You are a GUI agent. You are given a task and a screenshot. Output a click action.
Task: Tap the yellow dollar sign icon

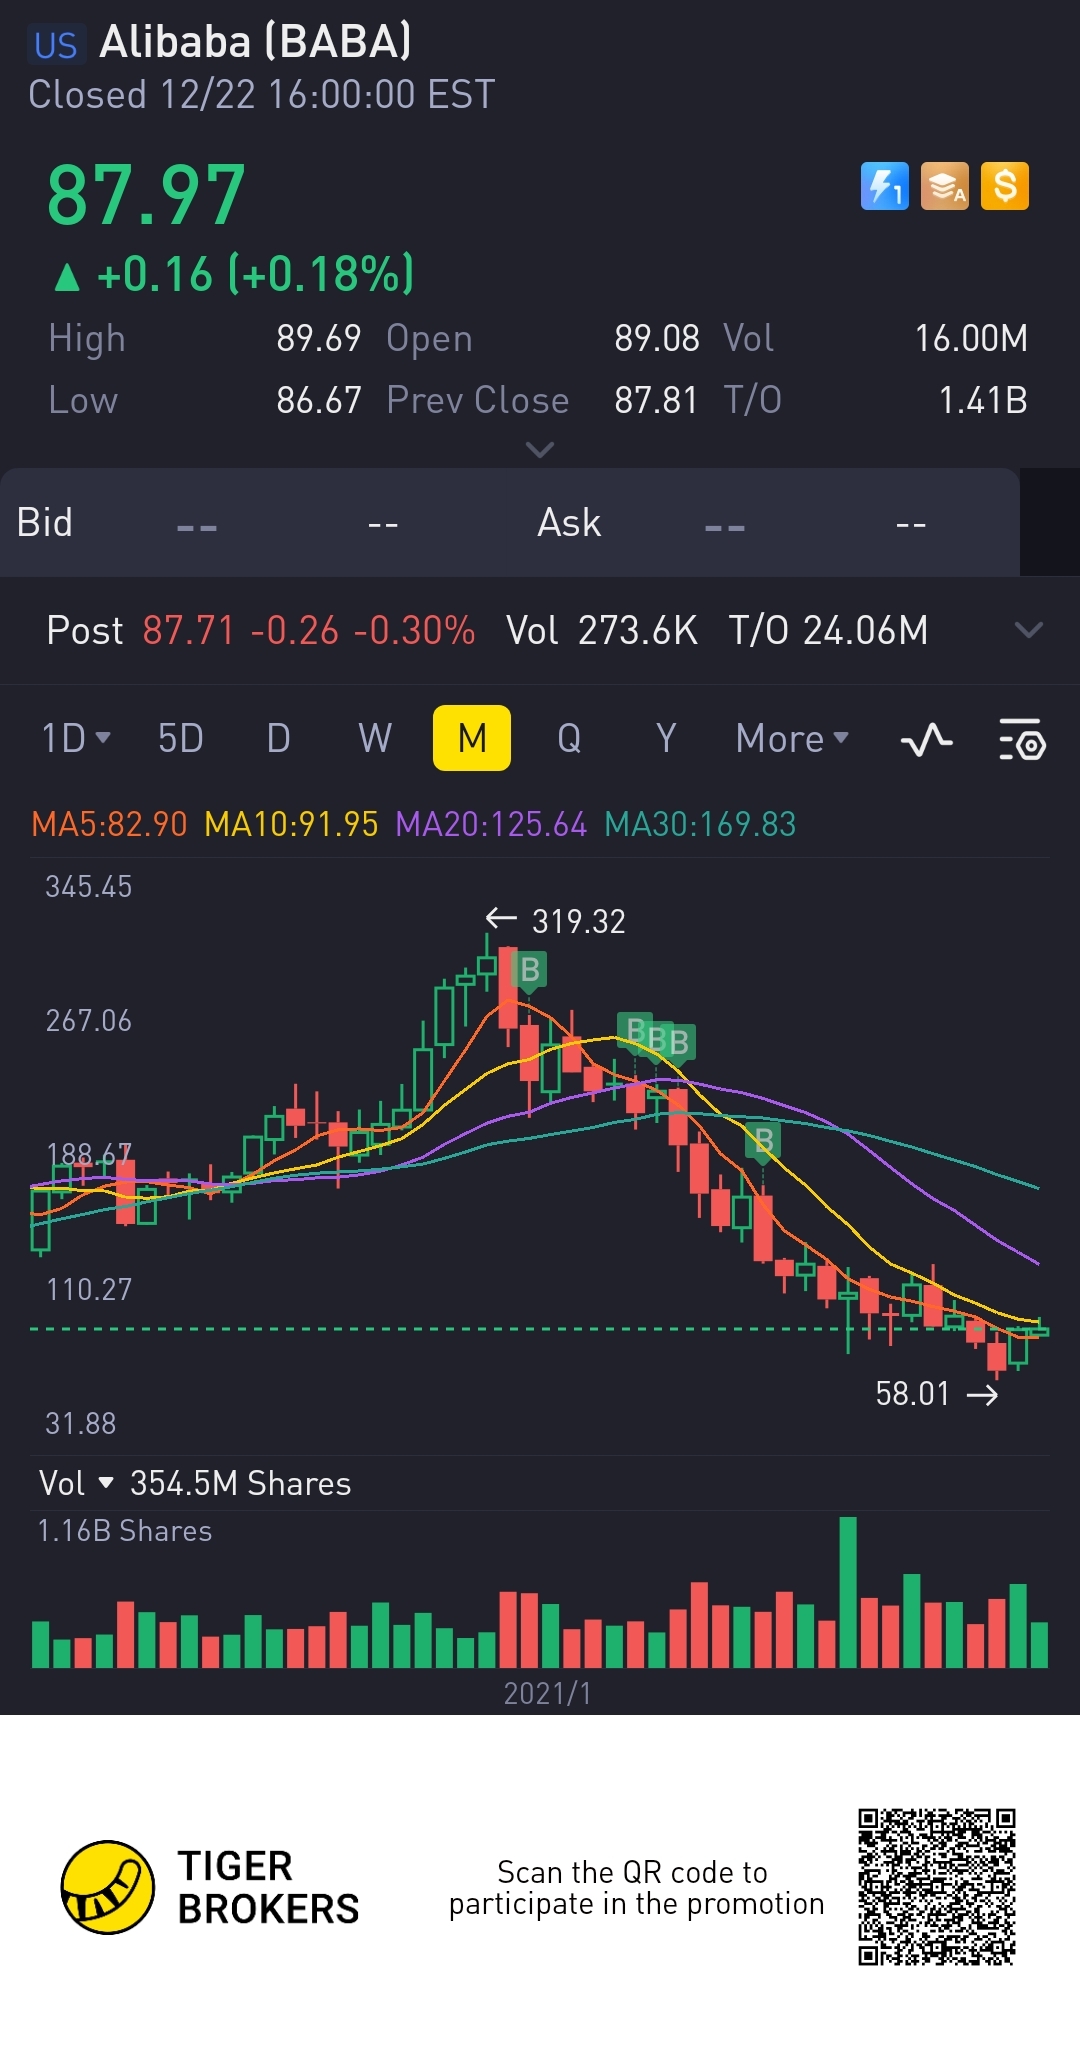[x=1005, y=186]
